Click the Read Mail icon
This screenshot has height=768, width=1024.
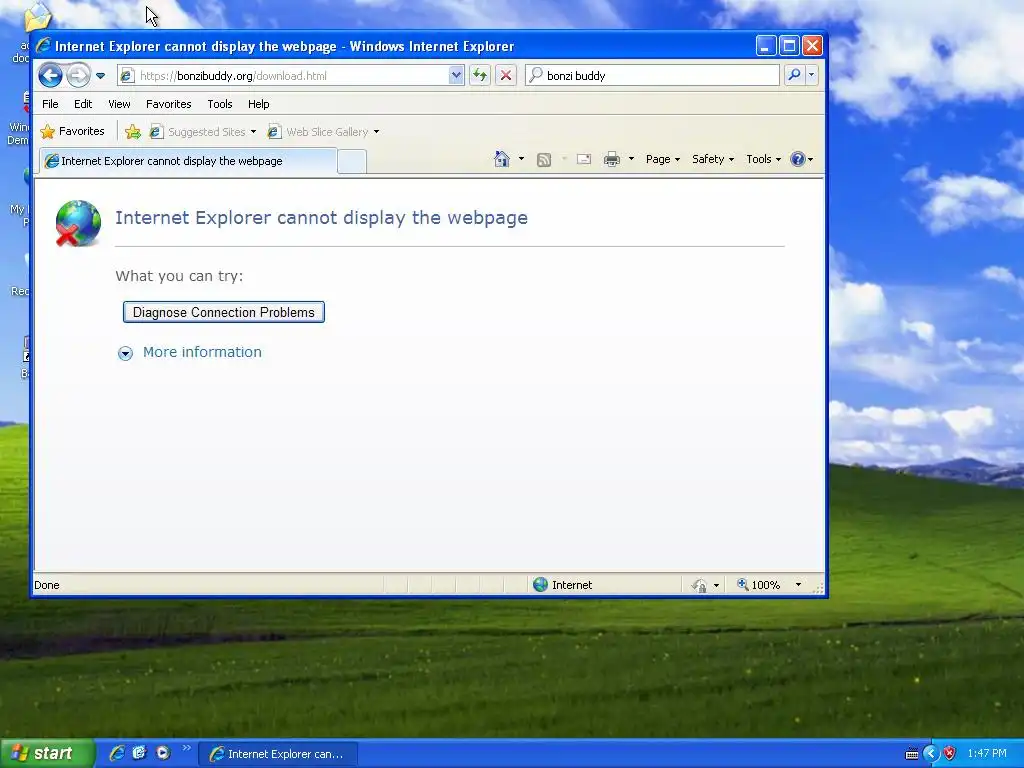click(584, 159)
